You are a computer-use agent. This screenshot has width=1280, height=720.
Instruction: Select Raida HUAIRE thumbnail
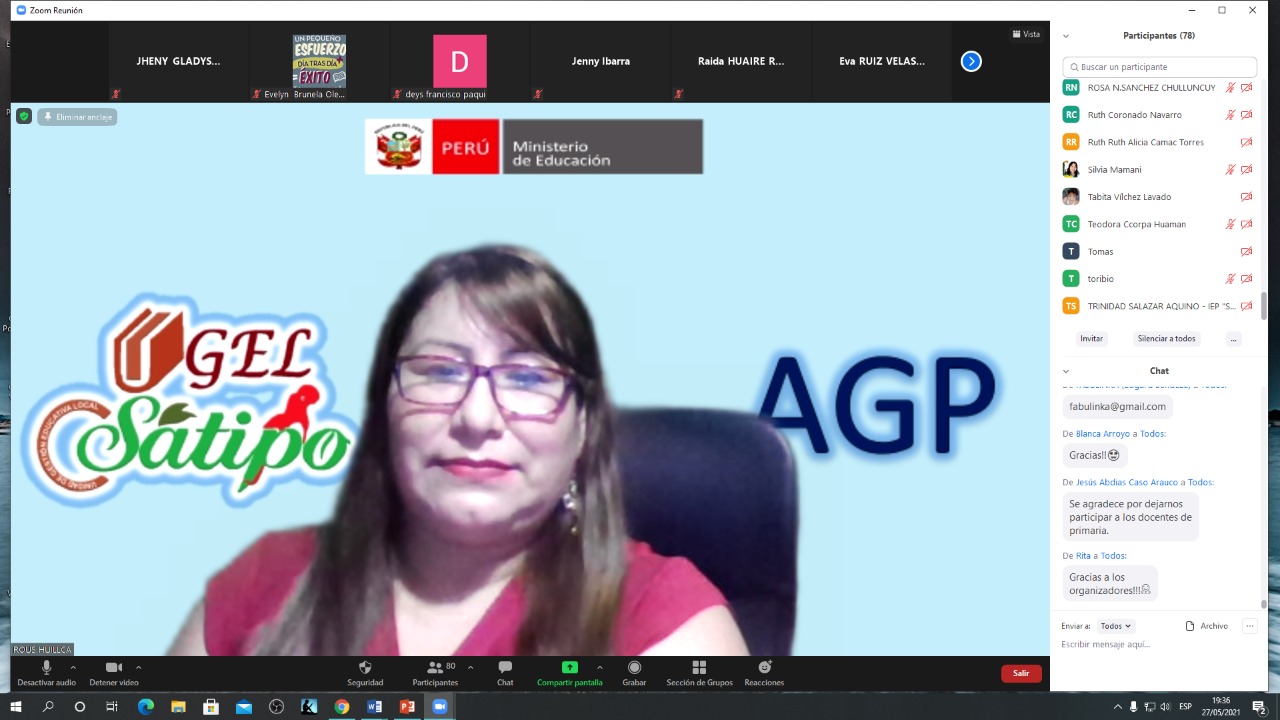[x=741, y=61]
